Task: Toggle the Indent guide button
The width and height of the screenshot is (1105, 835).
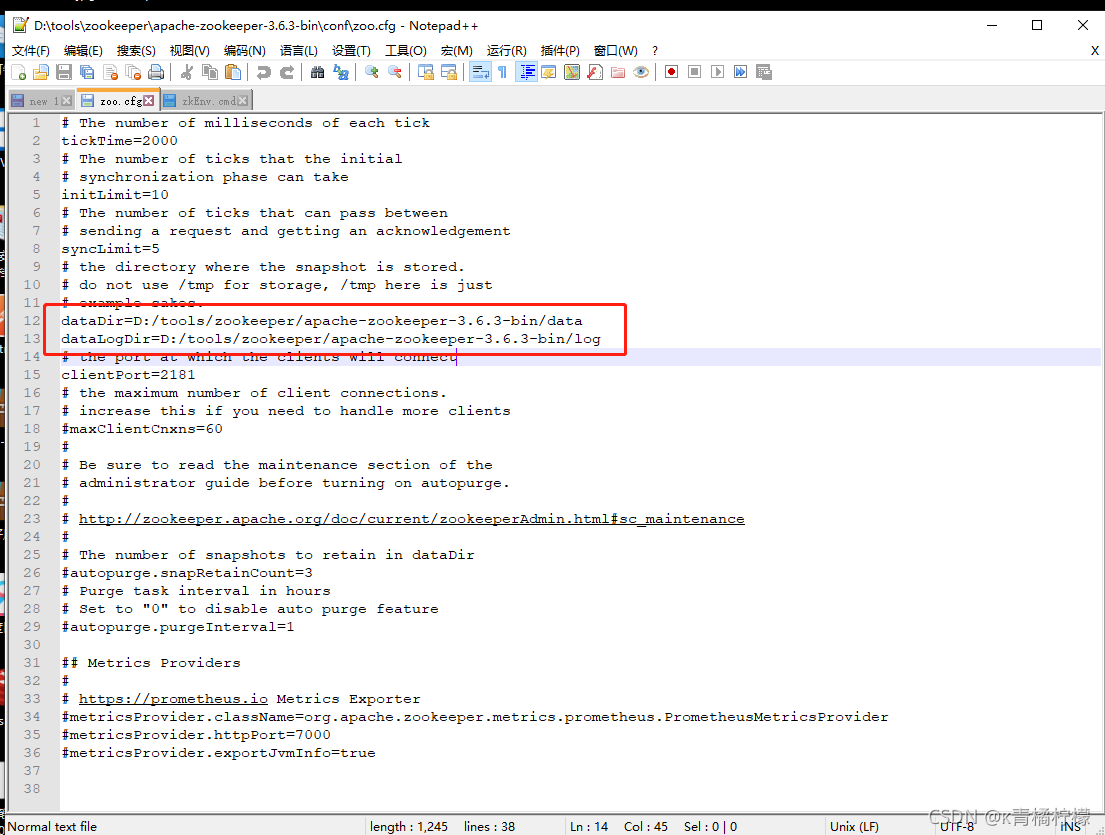Action: click(x=526, y=72)
